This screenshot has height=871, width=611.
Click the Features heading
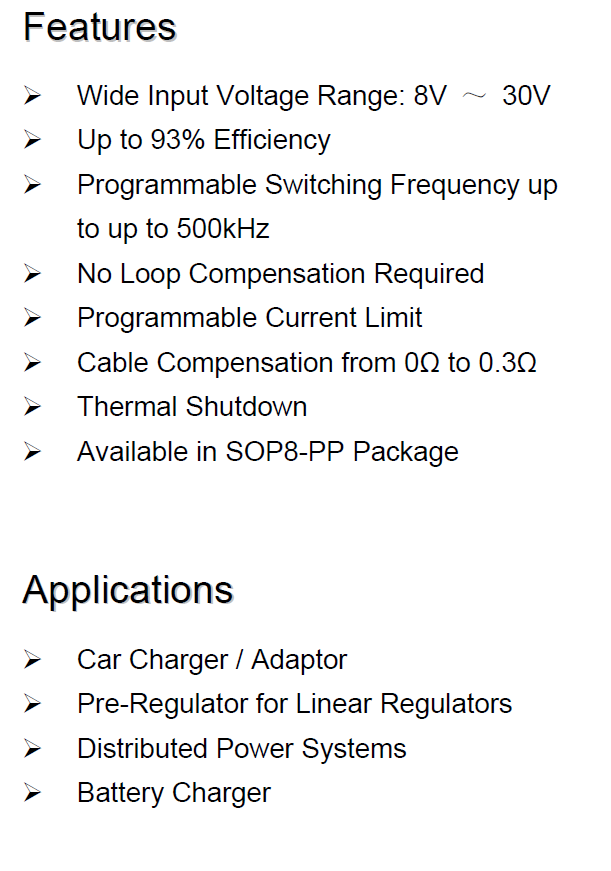(100, 27)
